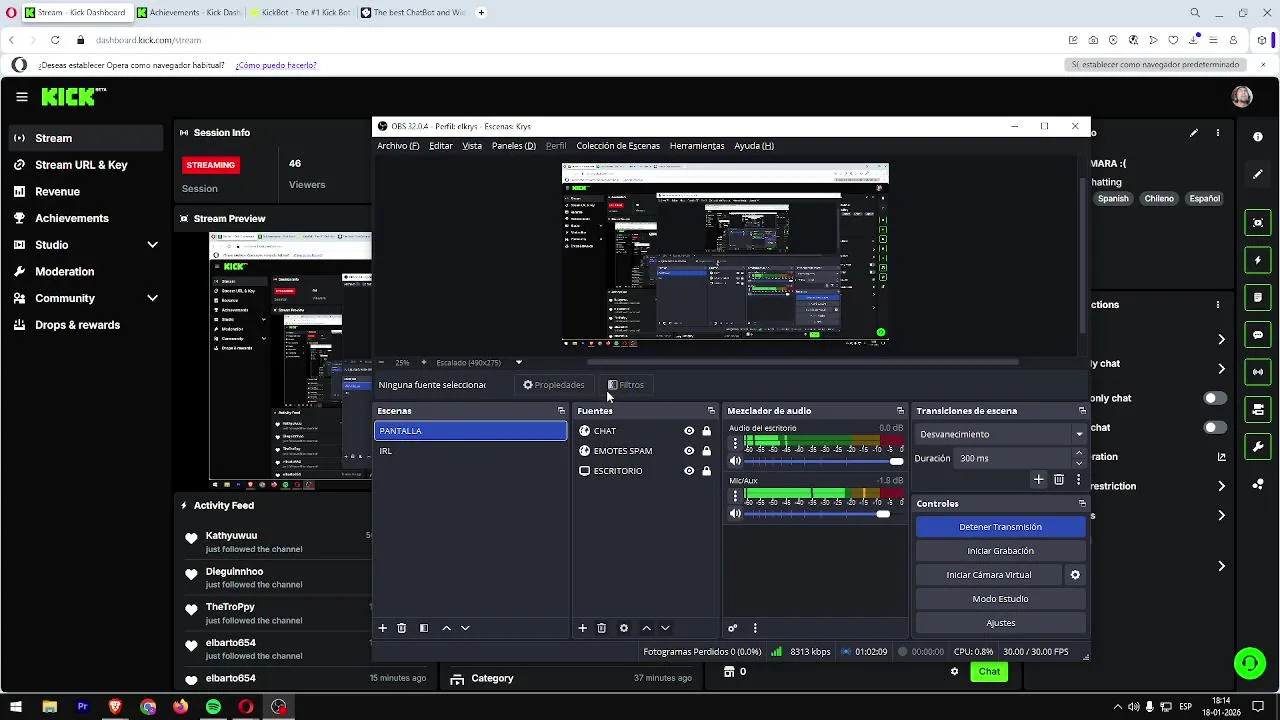The image size is (1280, 720).
Task: Open the Herramientas menu in OBS
Action: coord(697,146)
